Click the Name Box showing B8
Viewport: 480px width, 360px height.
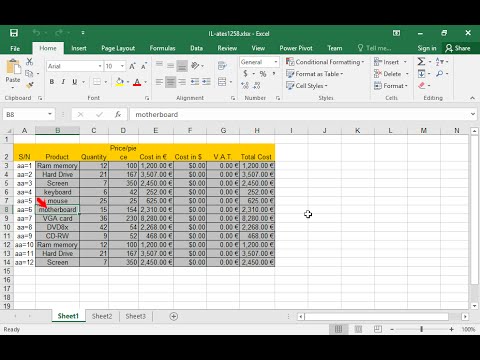click(x=28, y=114)
